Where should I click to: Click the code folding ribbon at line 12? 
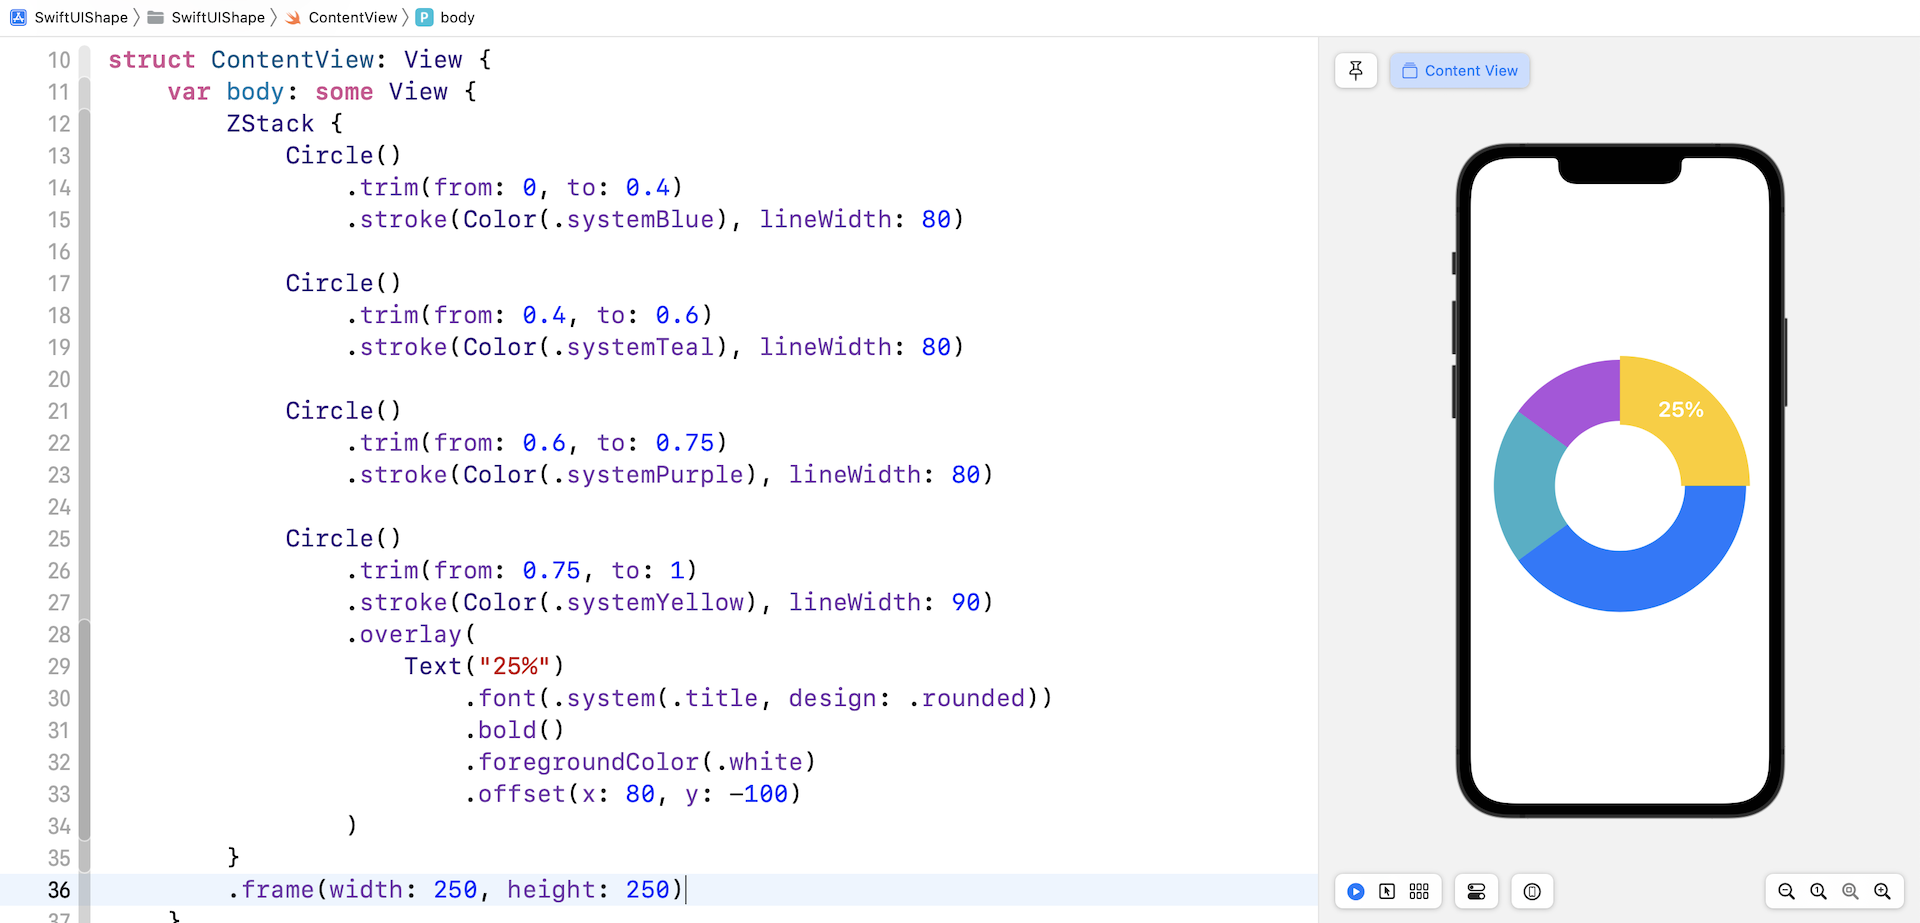click(85, 124)
